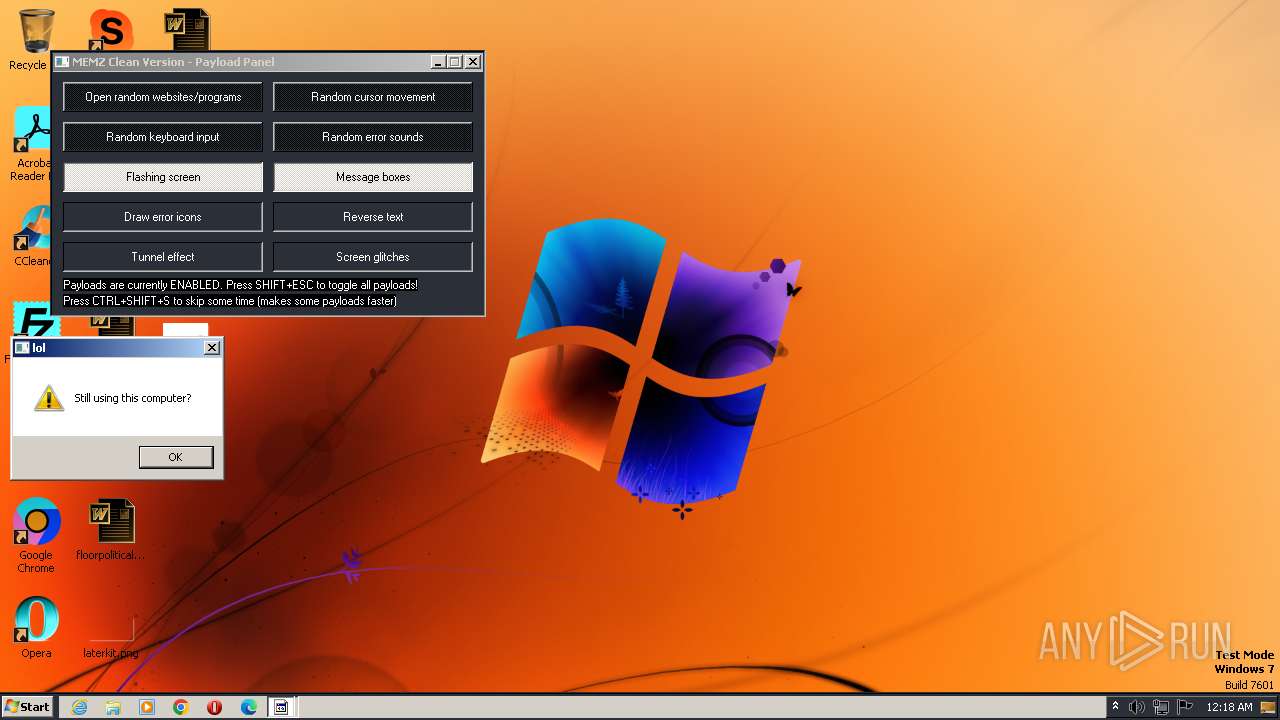Open Action Center flag icon

coord(1183,707)
